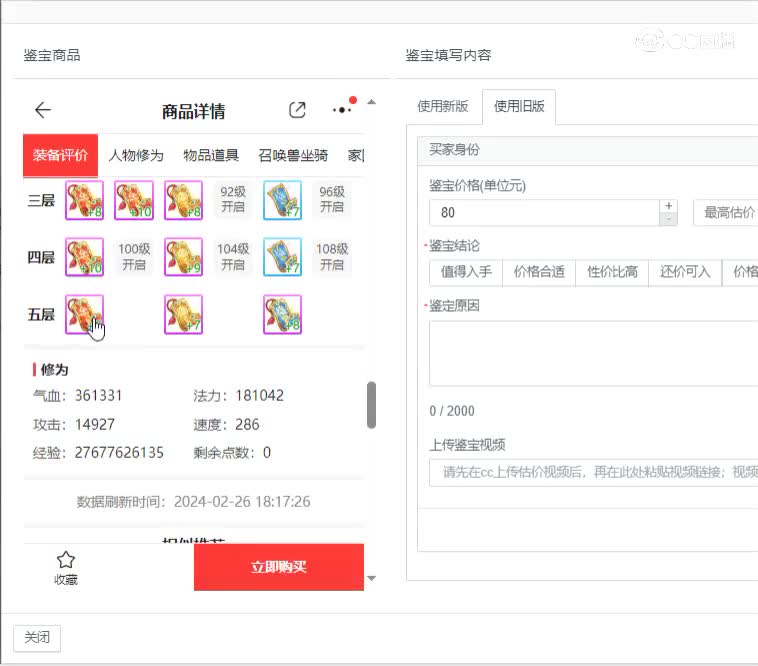Click the 鉴宝价格 input showing 80
The width and height of the screenshot is (758, 666).
(544, 213)
